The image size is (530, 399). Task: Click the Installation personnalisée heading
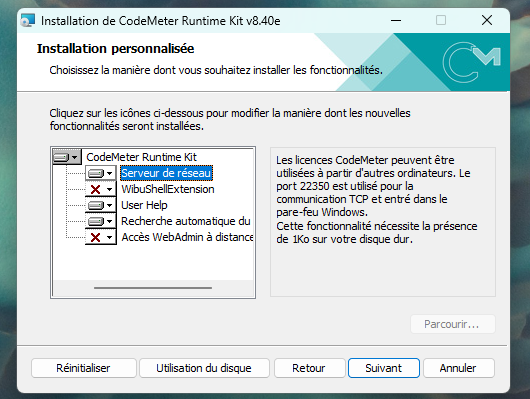116,49
